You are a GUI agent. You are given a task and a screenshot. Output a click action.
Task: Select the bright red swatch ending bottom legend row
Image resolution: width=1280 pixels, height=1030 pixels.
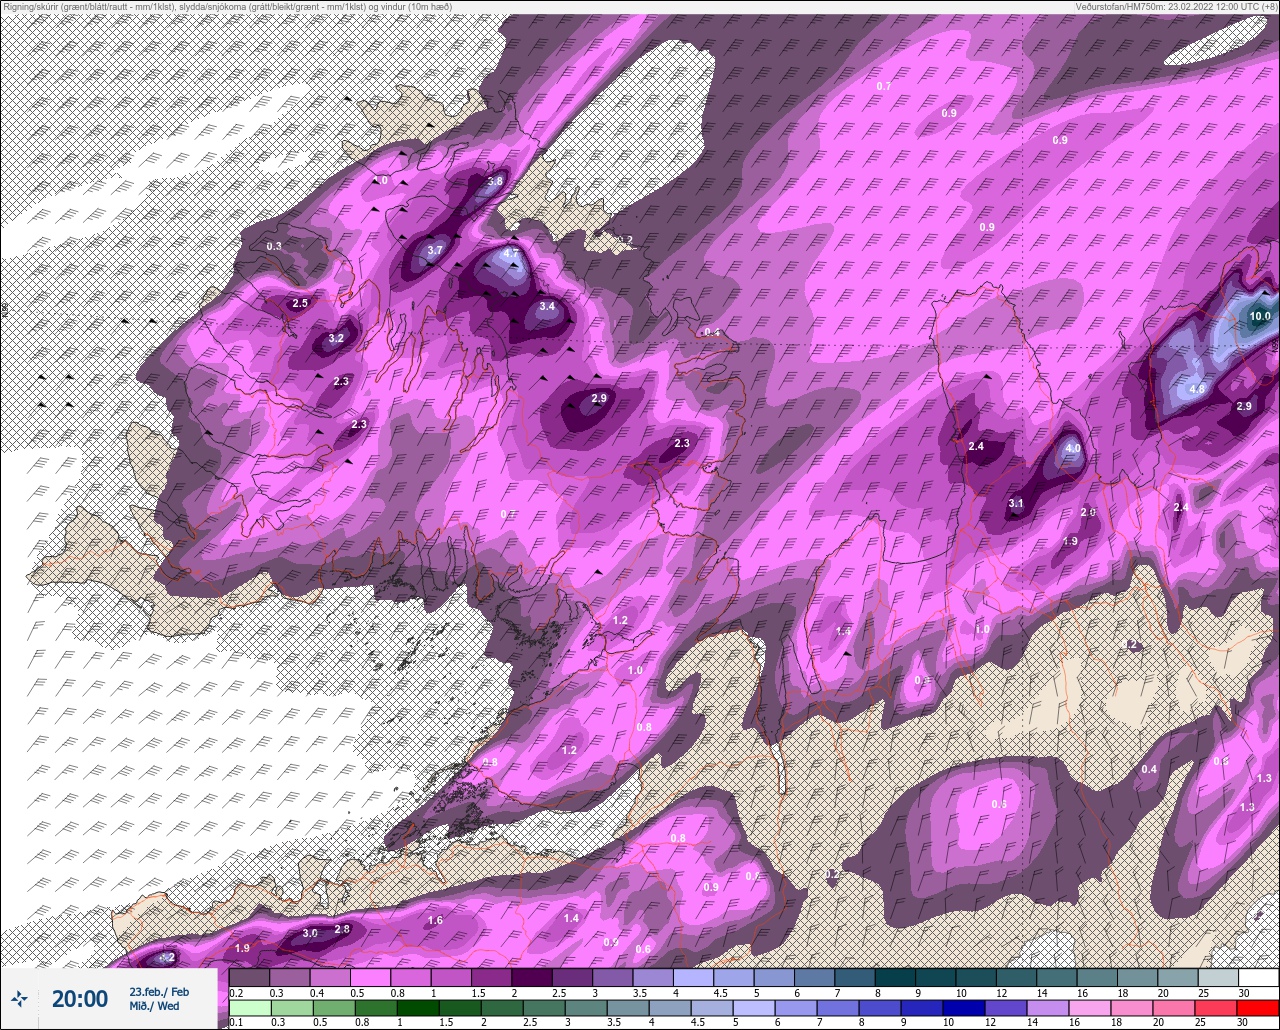(1257, 1007)
